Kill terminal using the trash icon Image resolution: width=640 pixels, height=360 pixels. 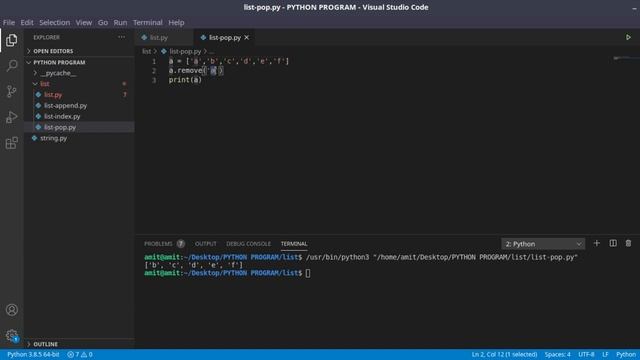628,243
